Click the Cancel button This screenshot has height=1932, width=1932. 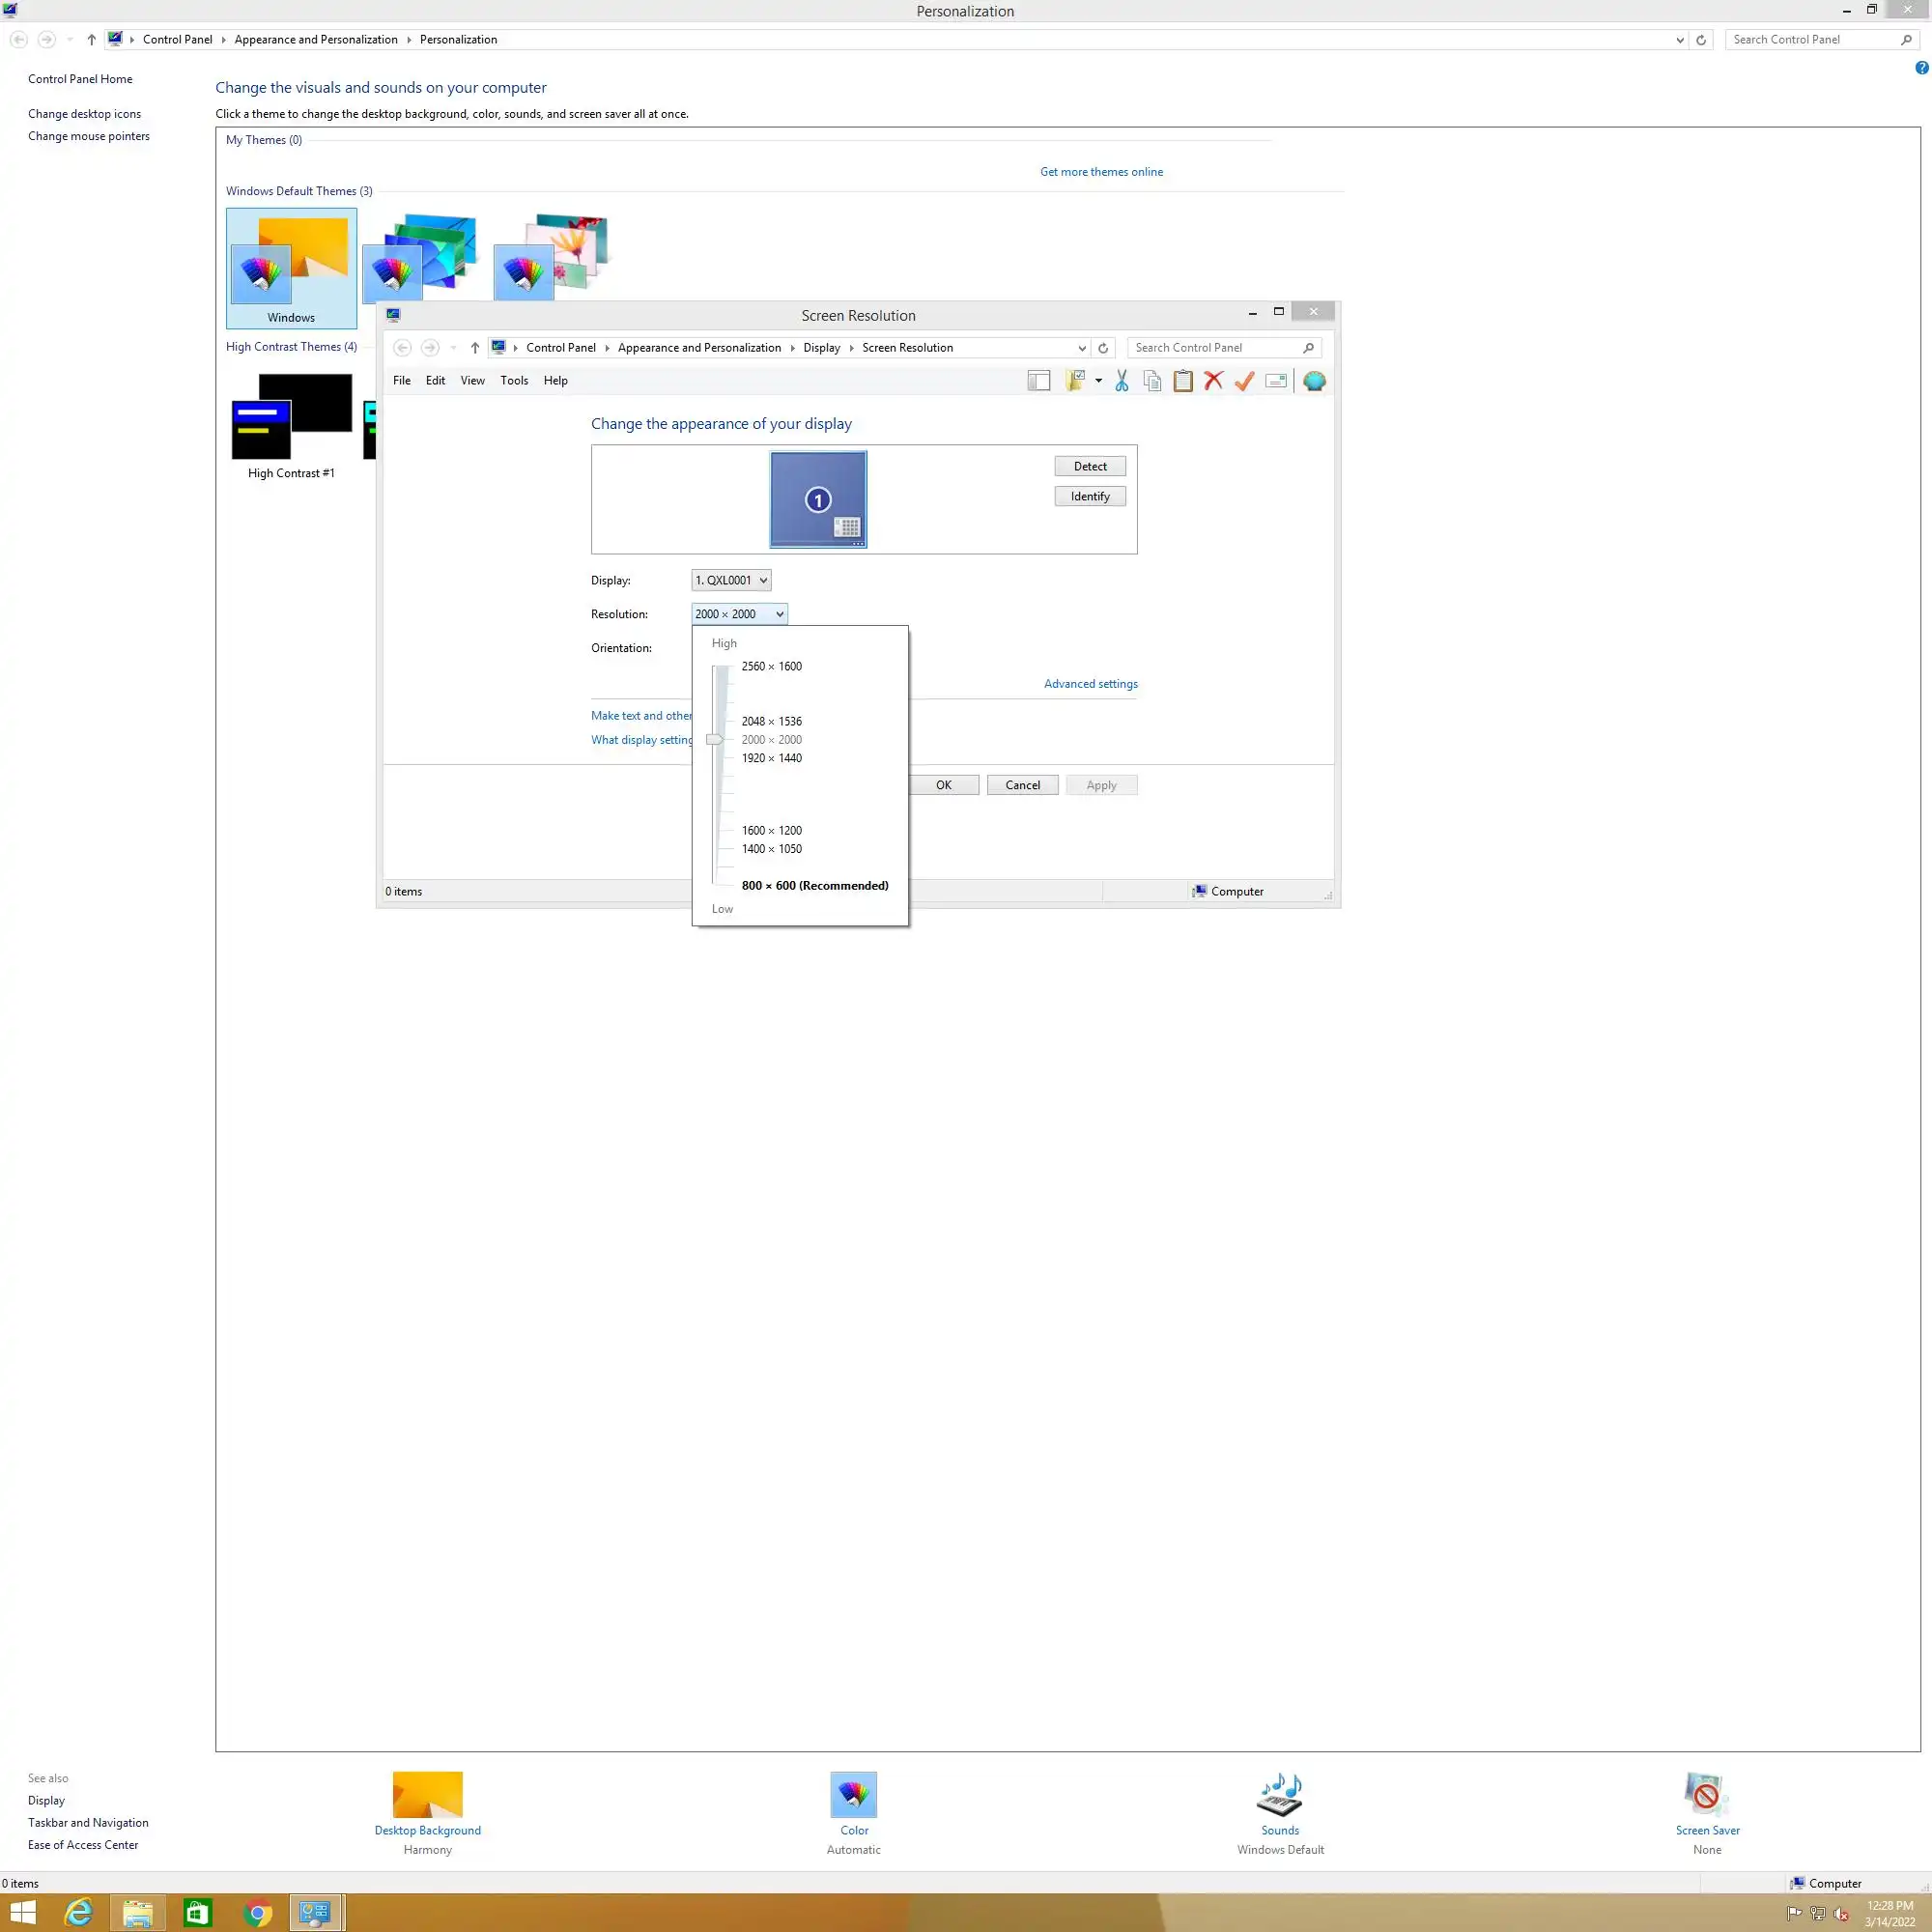click(x=1022, y=785)
